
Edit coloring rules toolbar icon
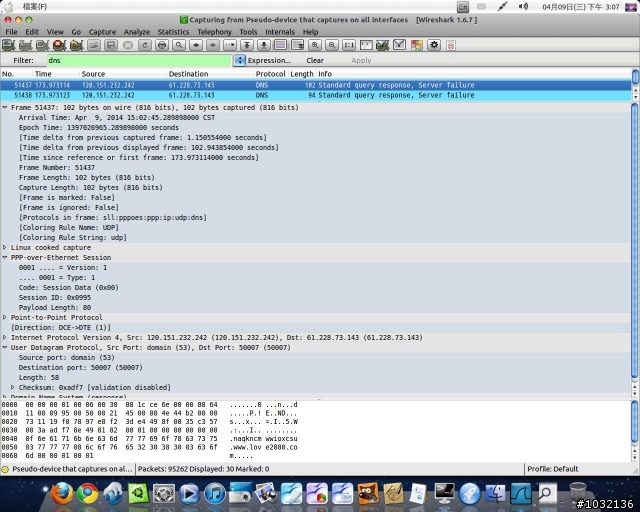click(417, 45)
